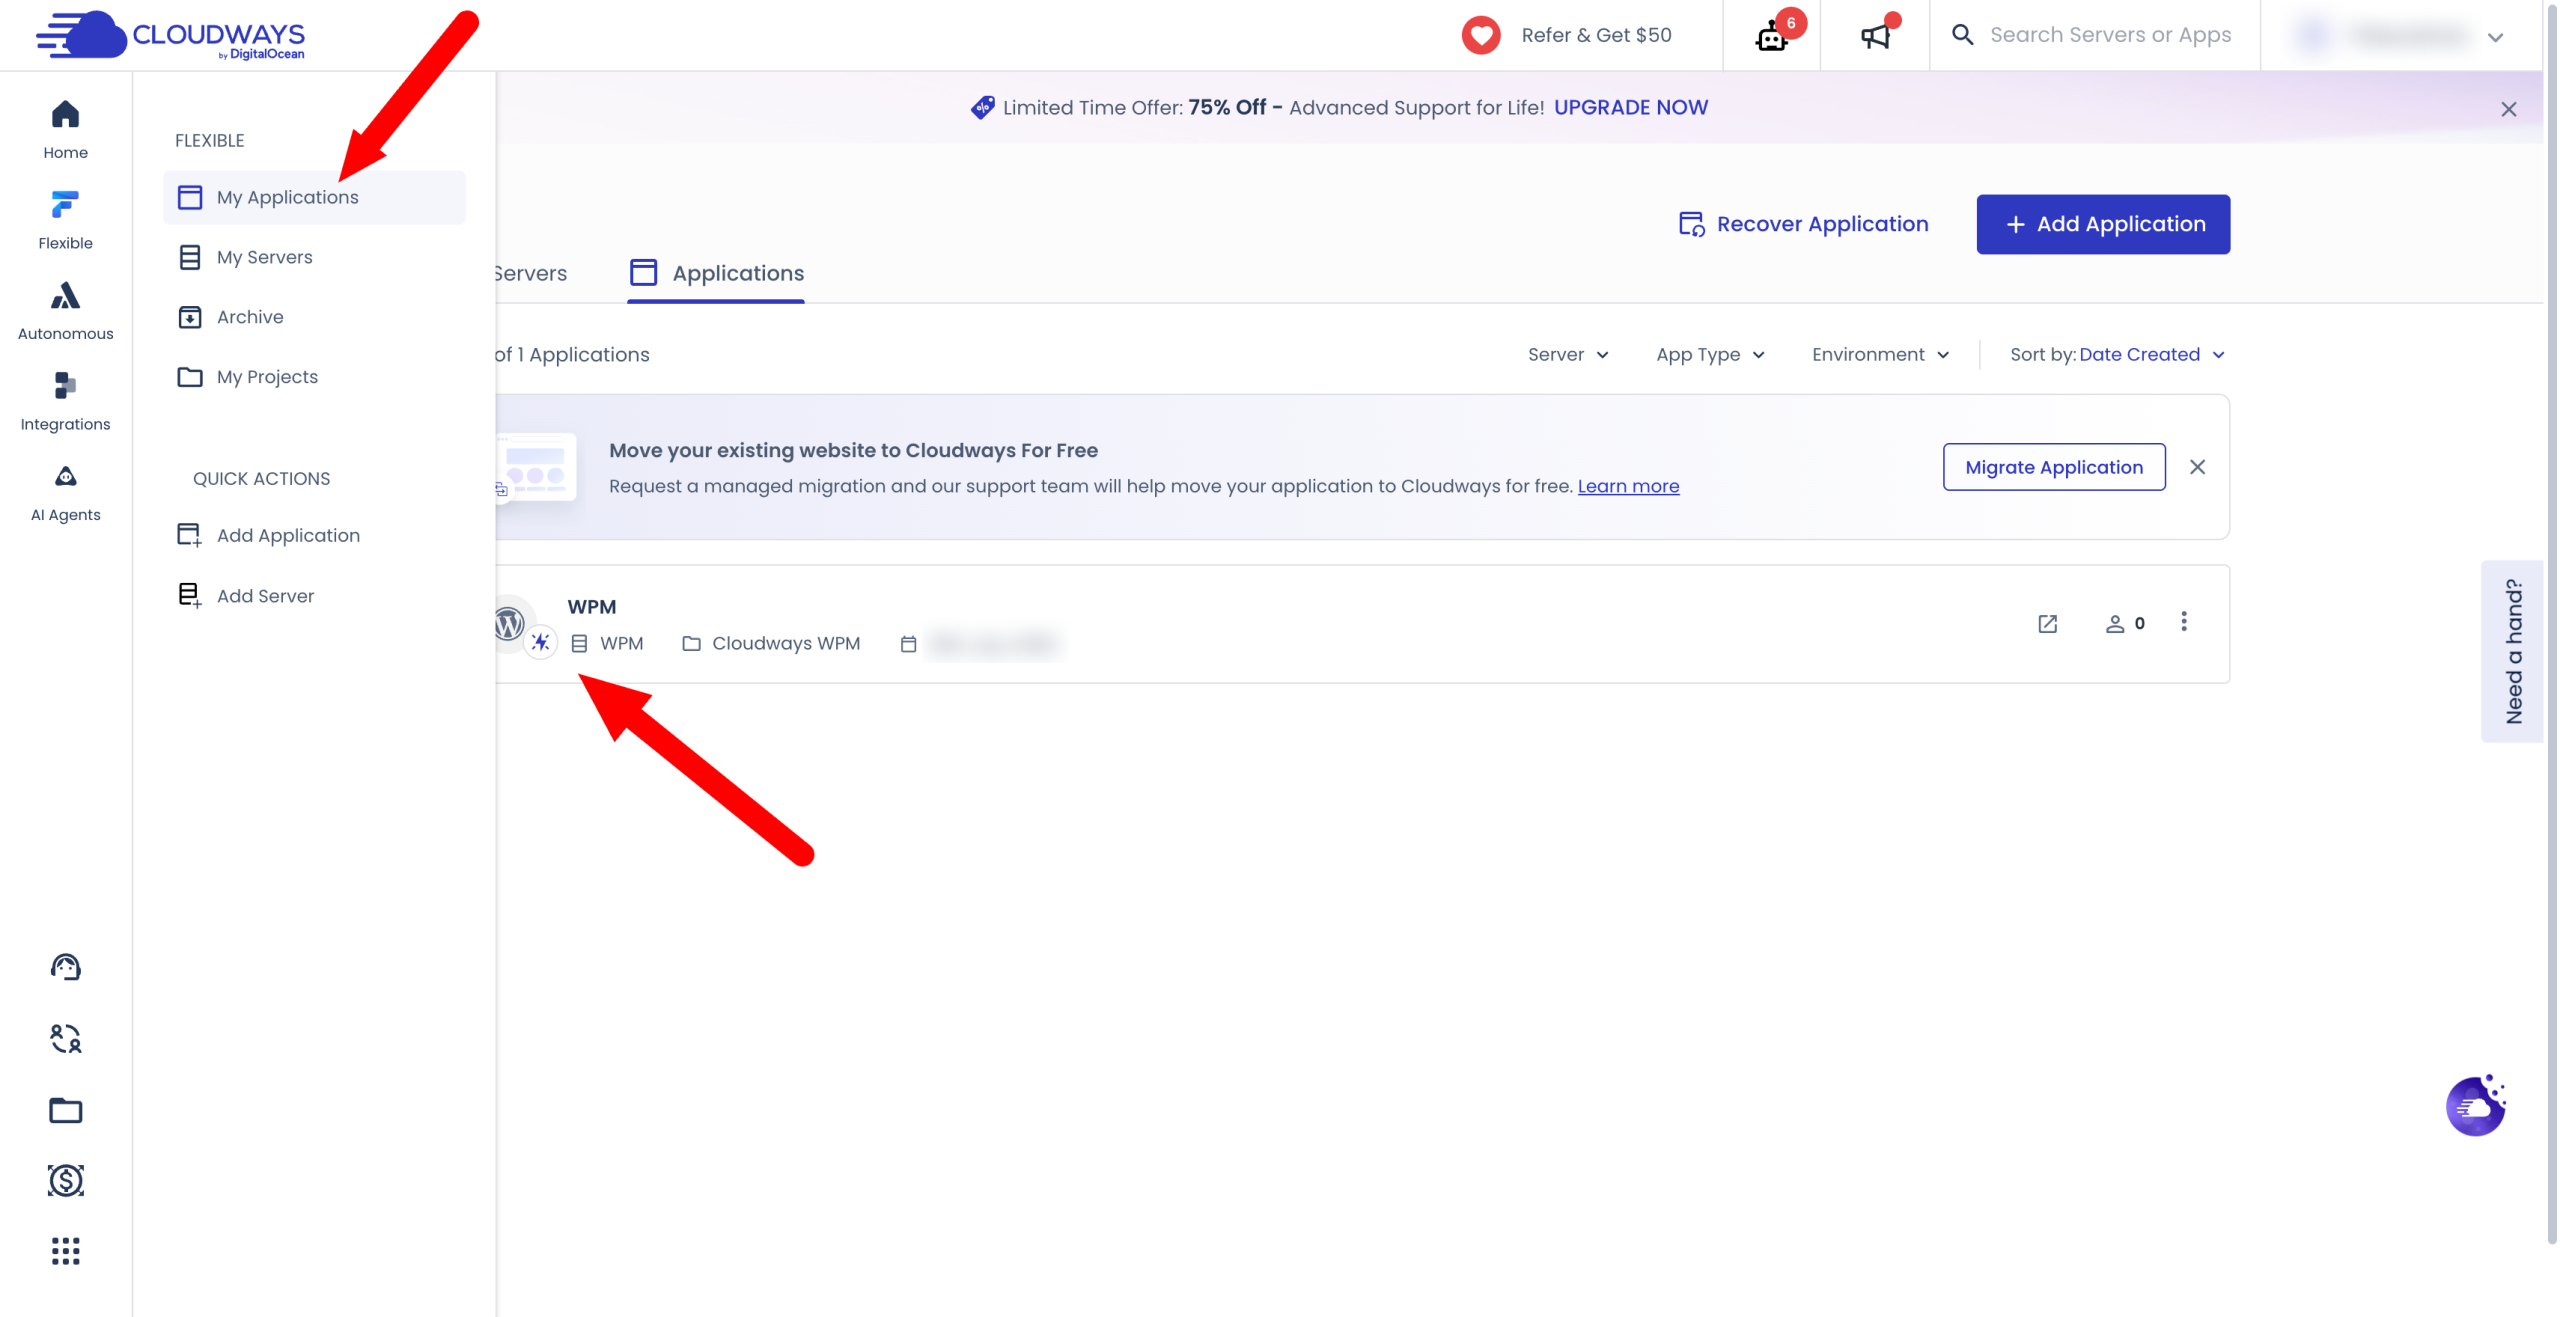
Task: Click the Refer & Get $50 heart icon
Action: click(1481, 35)
